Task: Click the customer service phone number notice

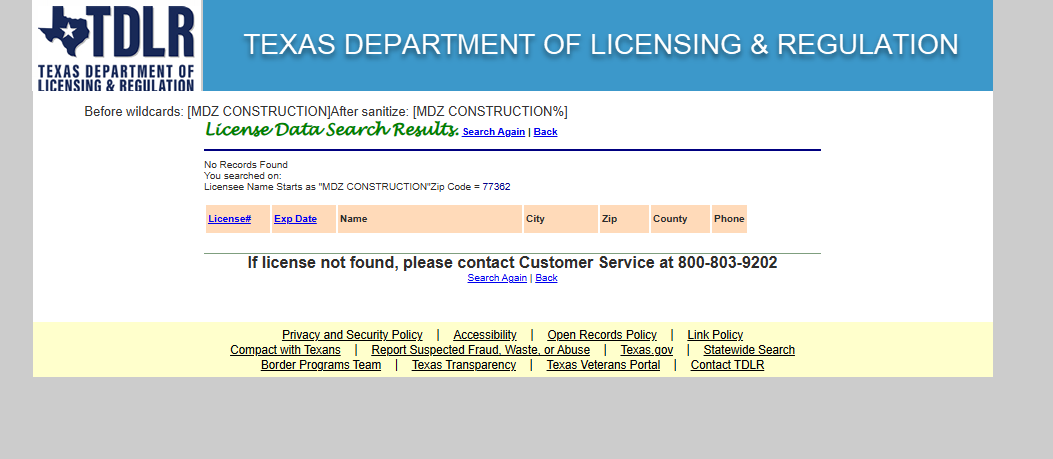Action: [x=512, y=262]
